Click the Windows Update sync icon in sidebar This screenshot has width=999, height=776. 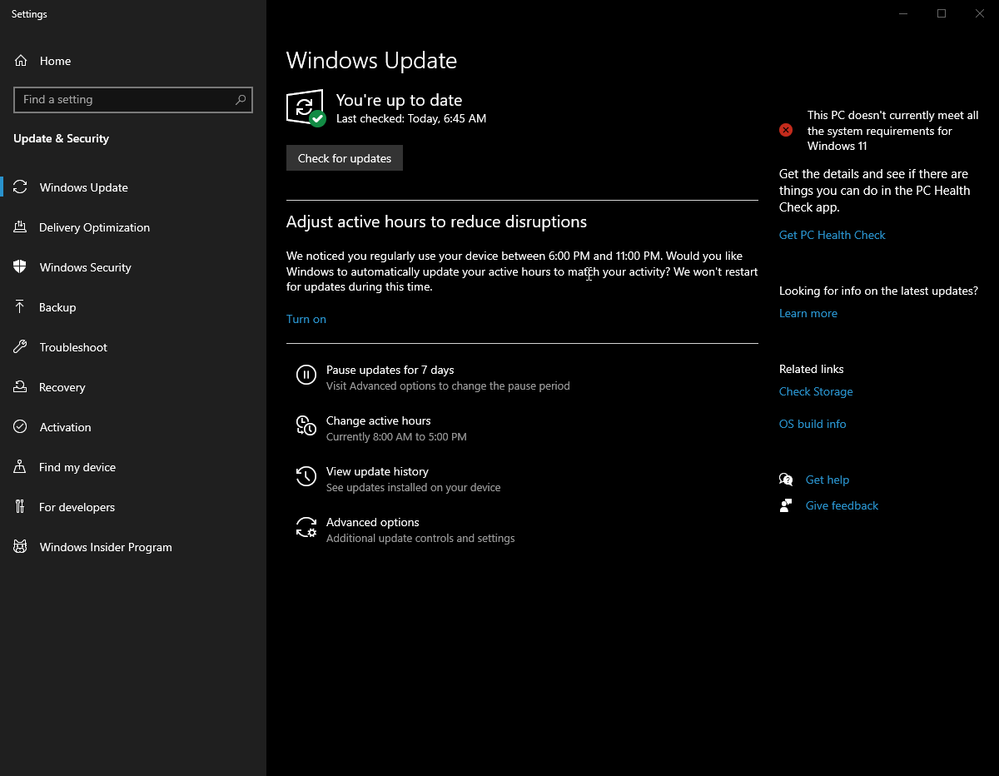point(20,187)
